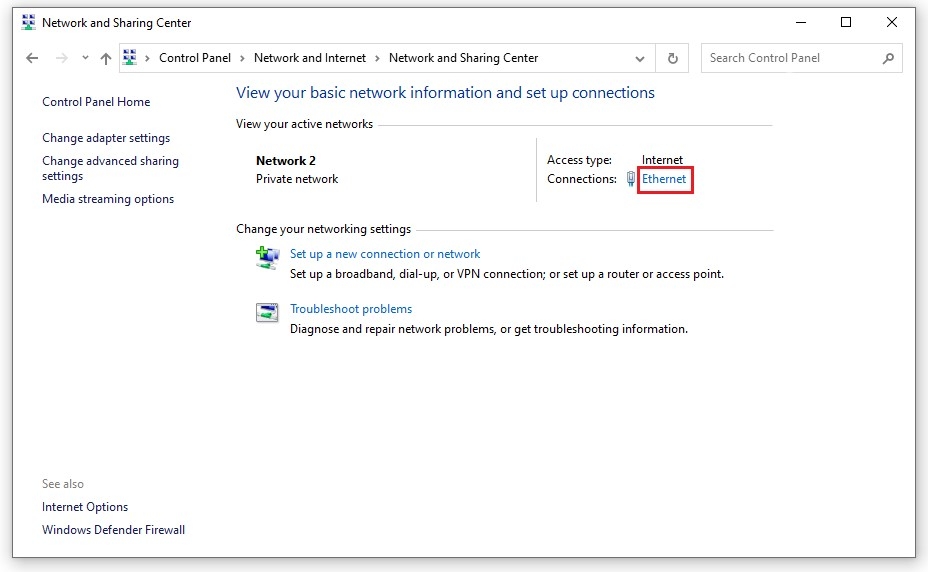Open Media streaming options
Screen dimensions: 928x572
[108, 199]
